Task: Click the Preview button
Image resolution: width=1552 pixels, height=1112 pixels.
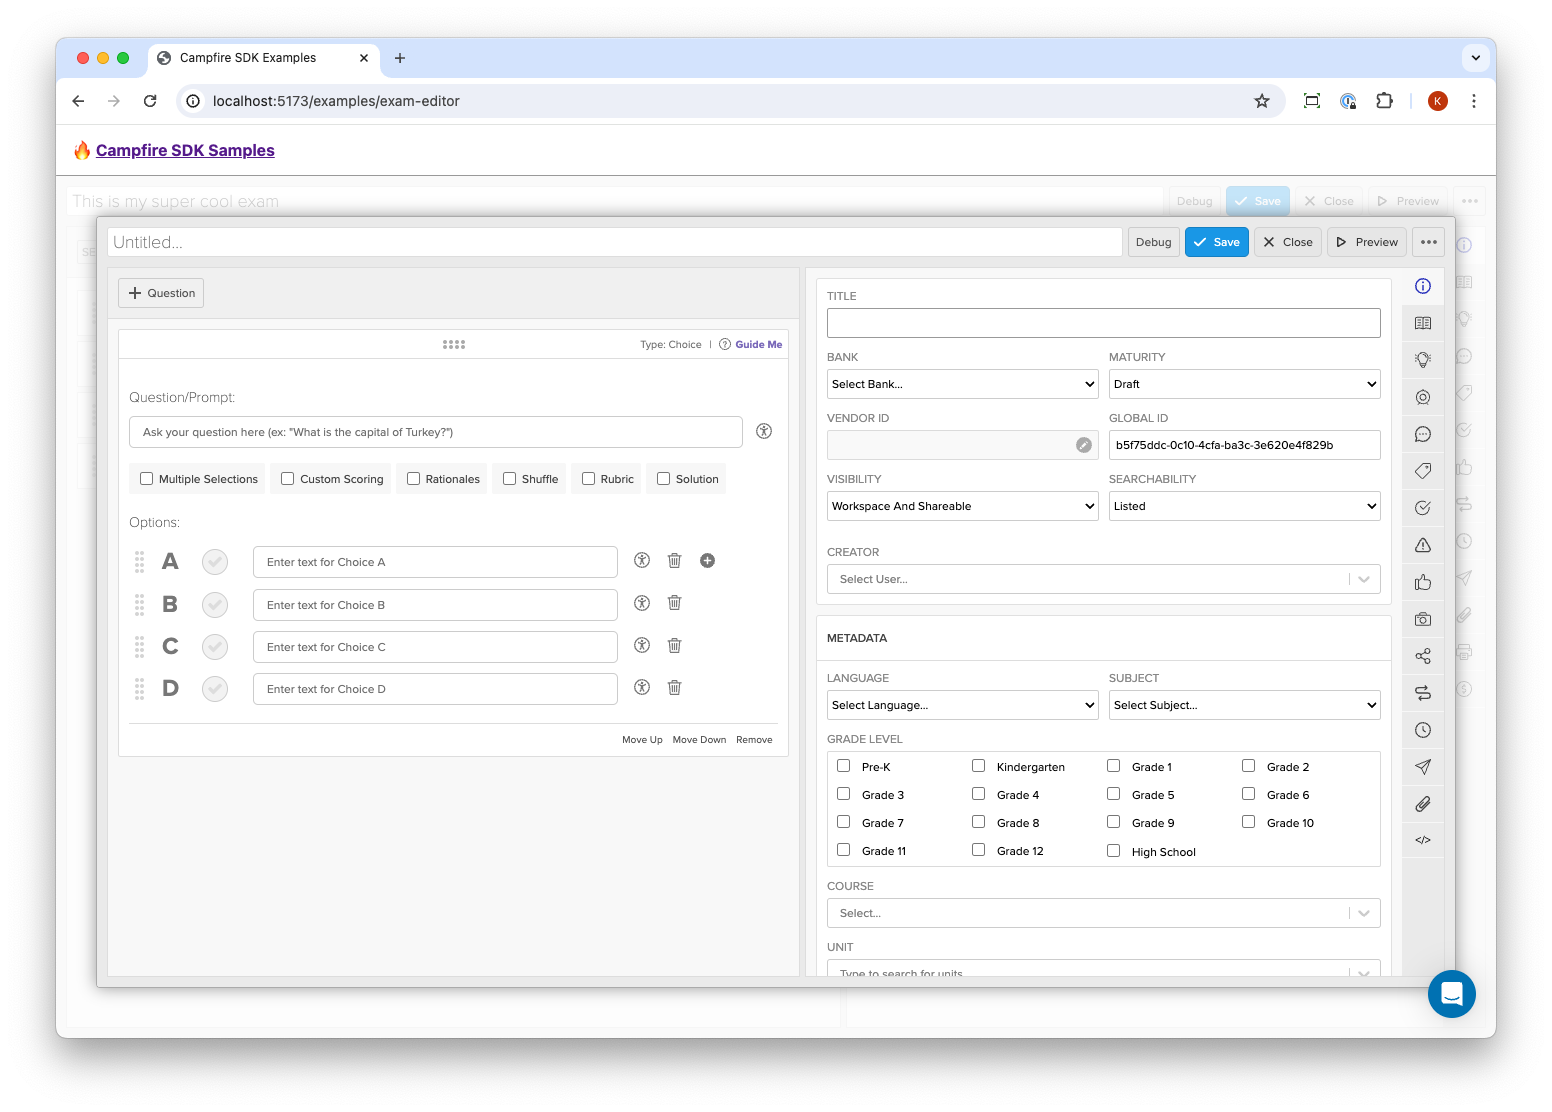Action: coord(1367,242)
